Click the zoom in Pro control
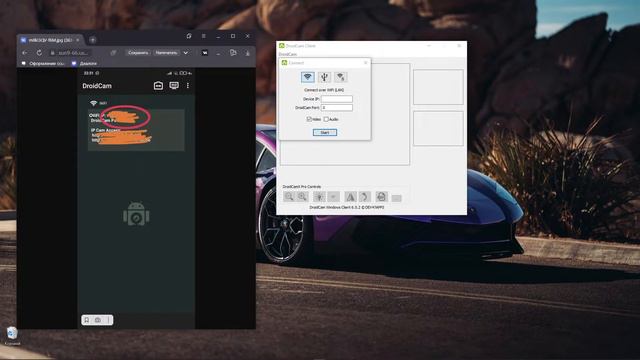The image size is (640, 360). click(302, 197)
